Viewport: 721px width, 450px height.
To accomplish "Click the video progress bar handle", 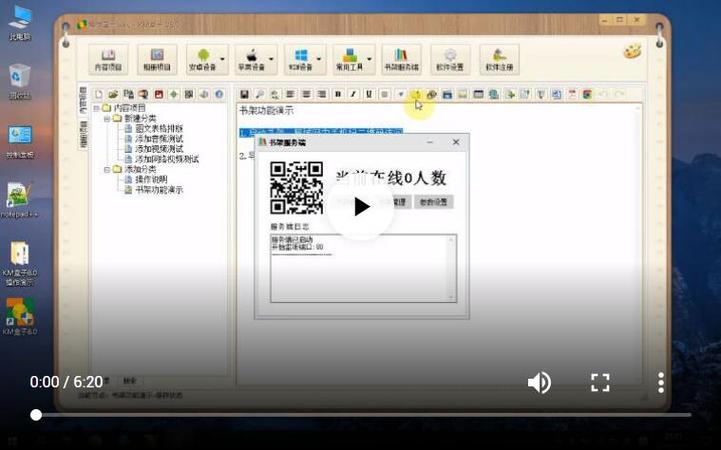I will point(36,415).
